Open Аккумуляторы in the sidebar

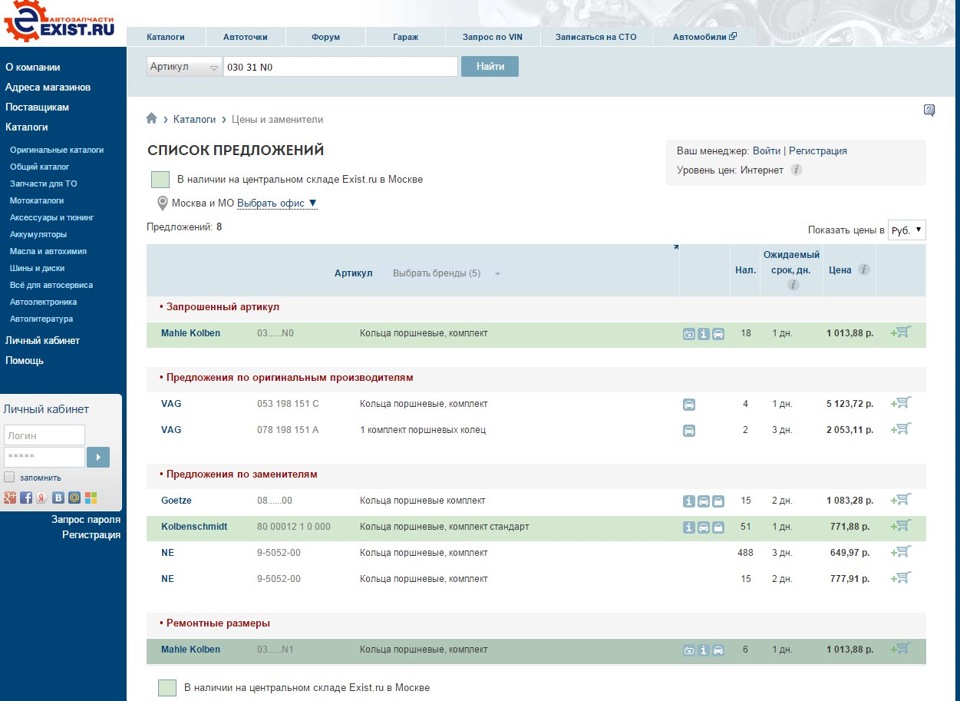click(x=38, y=234)
